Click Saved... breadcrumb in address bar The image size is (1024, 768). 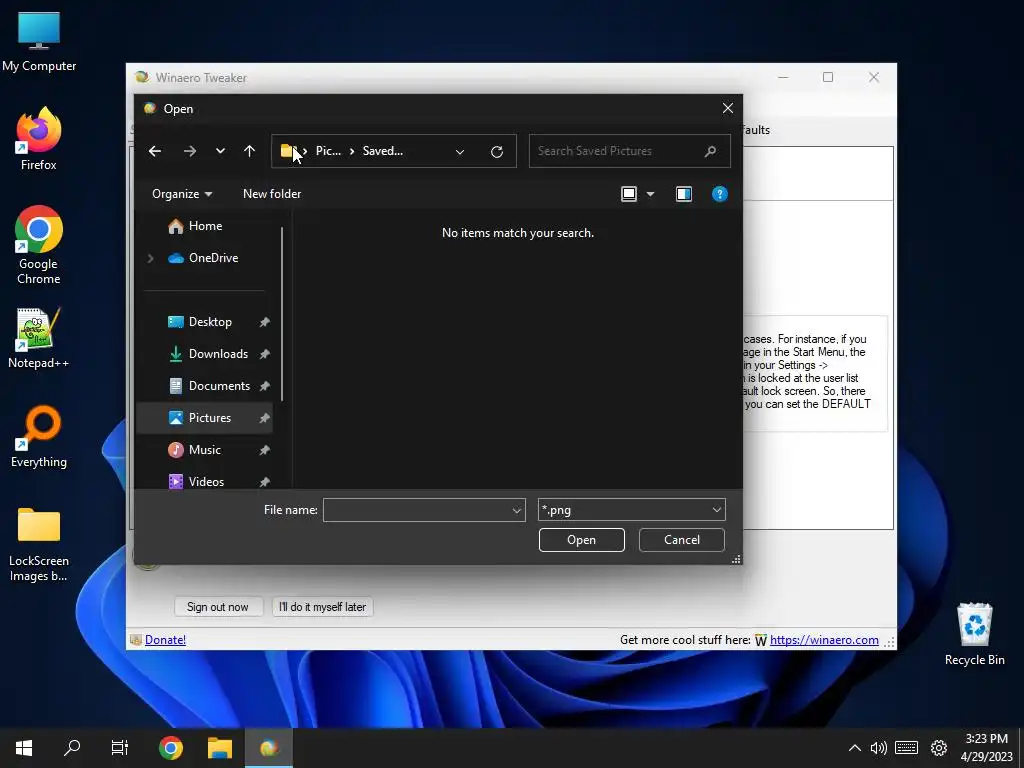[x=383, y=152]
